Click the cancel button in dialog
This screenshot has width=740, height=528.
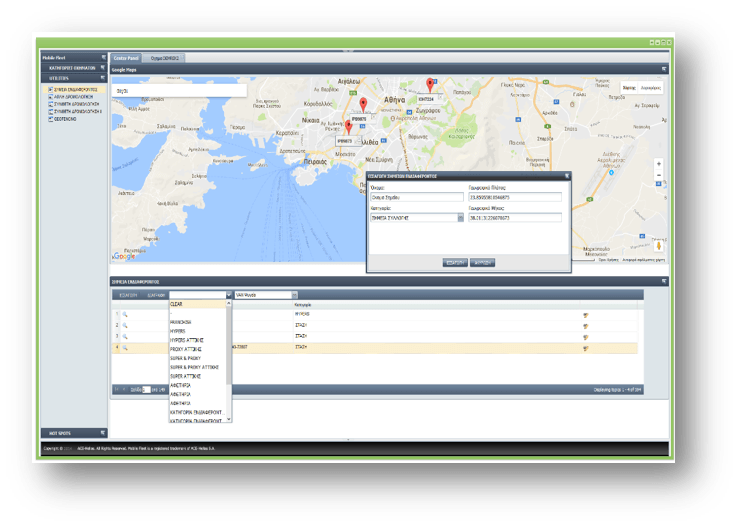pyautogui.click(x=482, y=262)
